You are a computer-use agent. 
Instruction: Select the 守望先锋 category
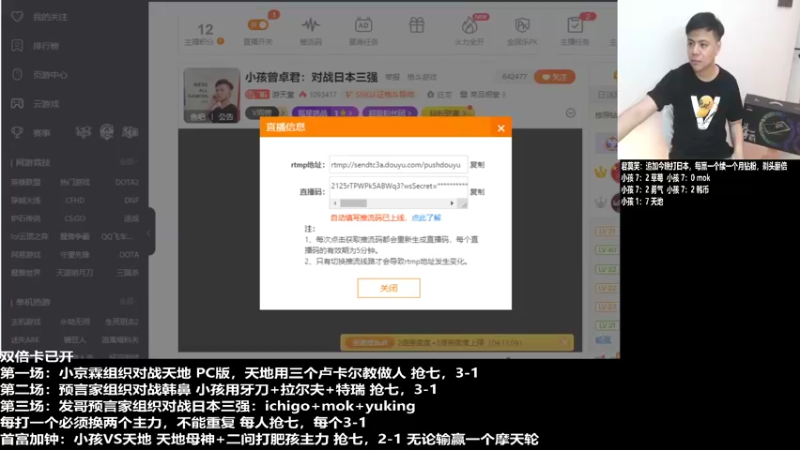tap(74, 255)
